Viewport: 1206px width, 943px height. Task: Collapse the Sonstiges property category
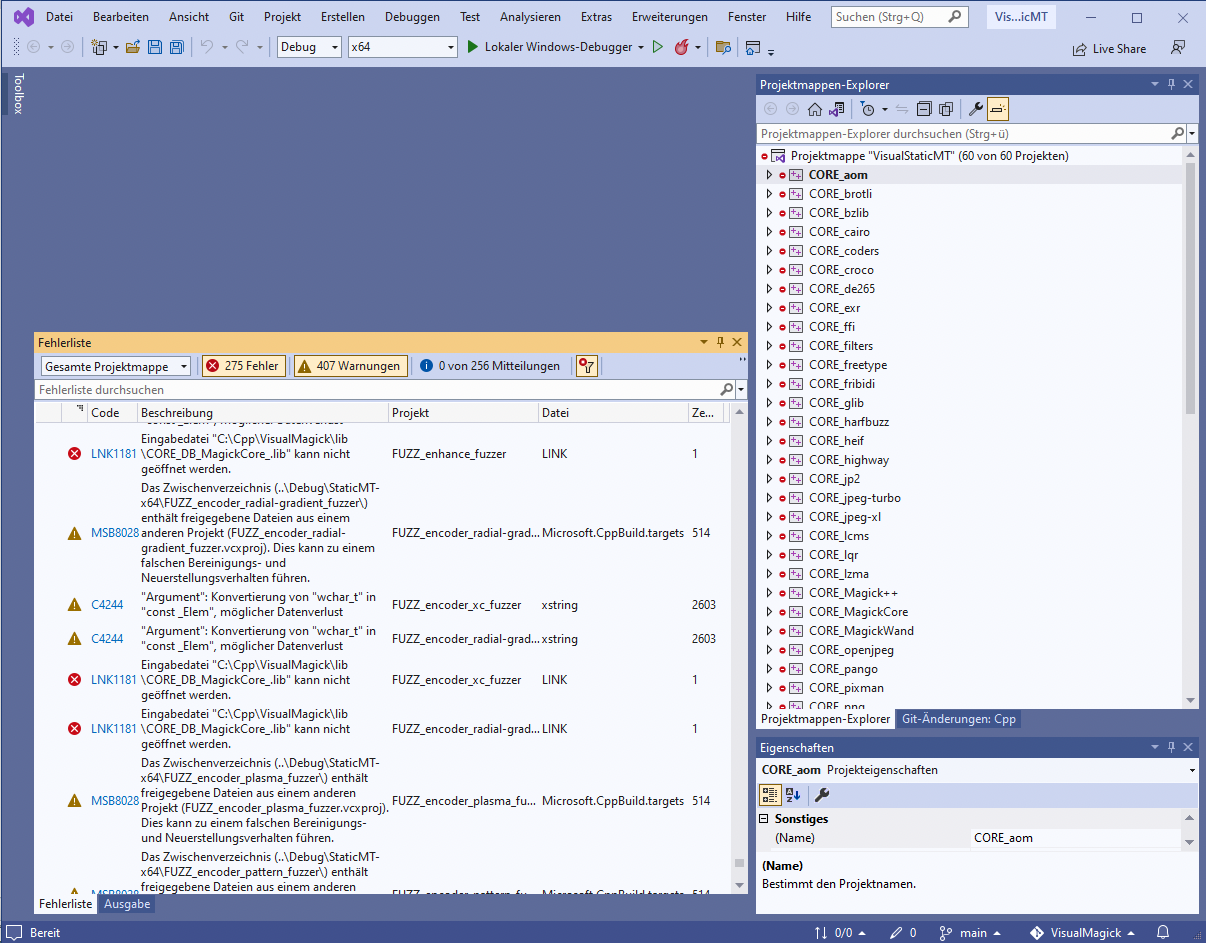(x=765, y=819)
